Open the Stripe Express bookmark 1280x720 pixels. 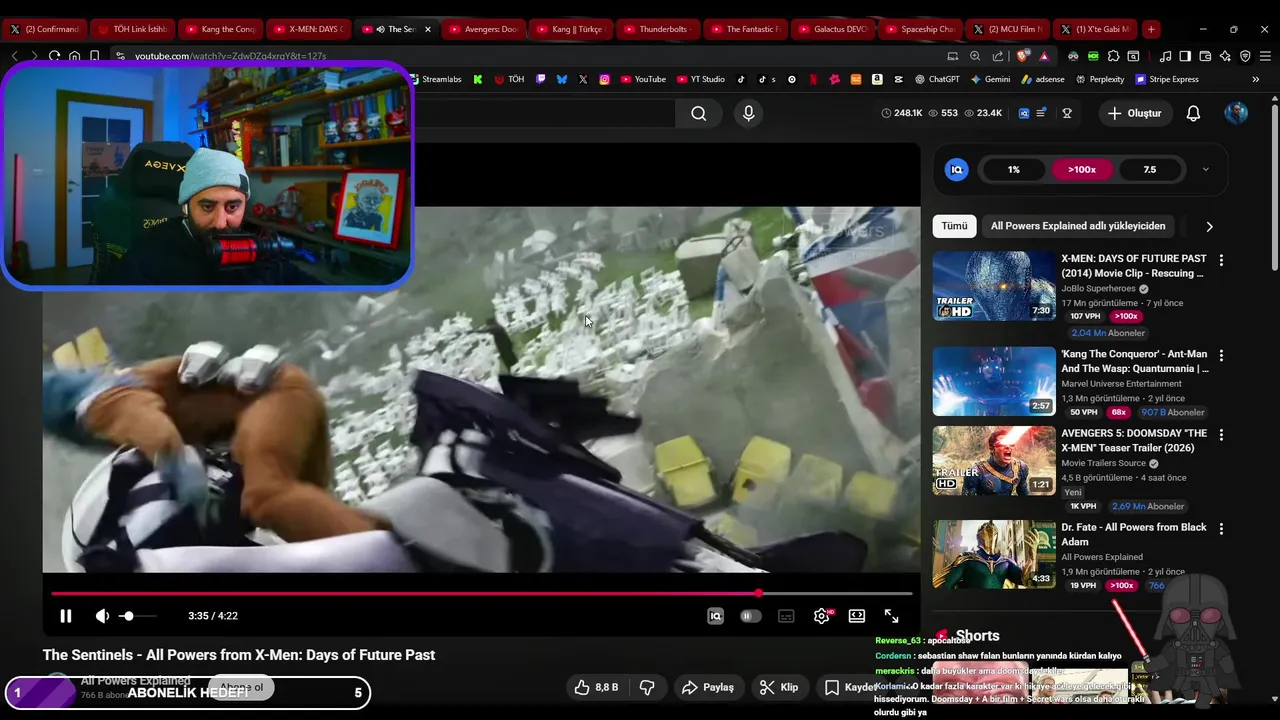(1167, 79)
